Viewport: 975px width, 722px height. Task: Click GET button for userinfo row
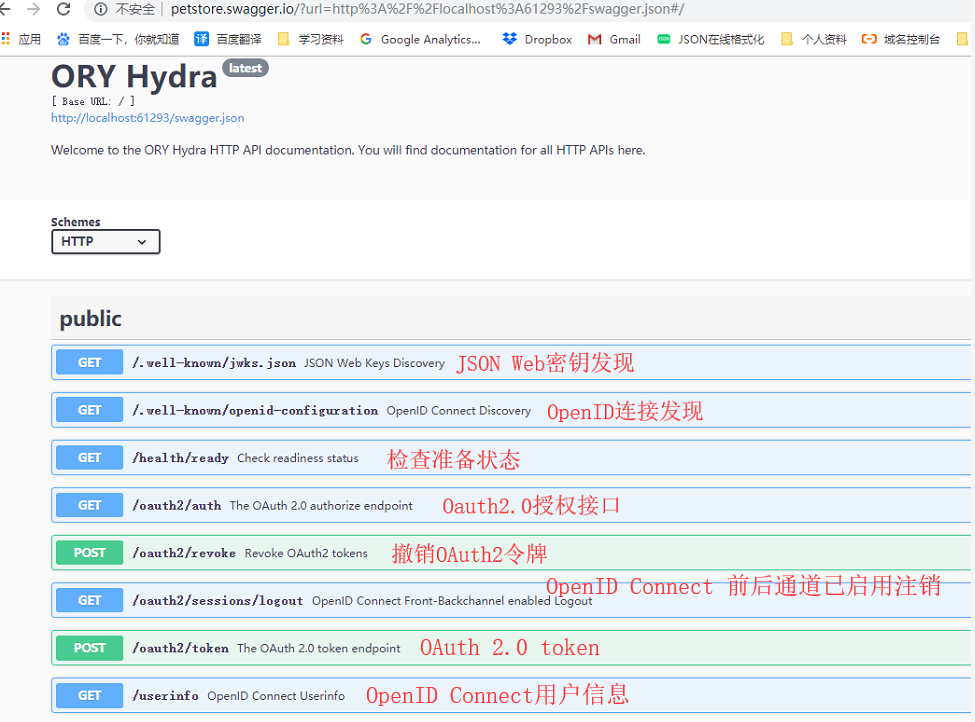(90, 695)
